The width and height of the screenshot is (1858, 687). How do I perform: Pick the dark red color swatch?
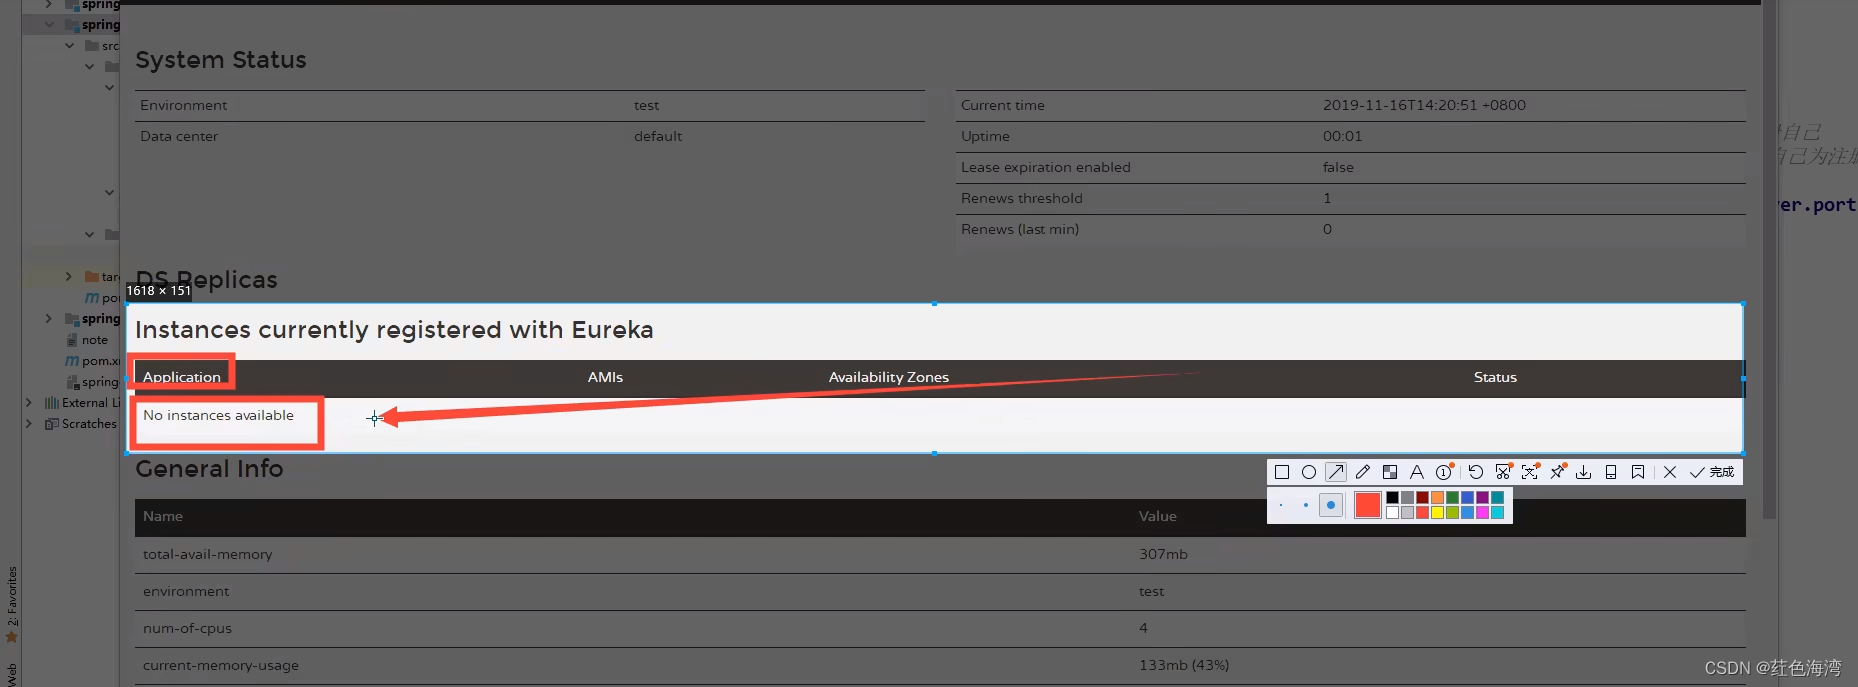coord(1422,497)
